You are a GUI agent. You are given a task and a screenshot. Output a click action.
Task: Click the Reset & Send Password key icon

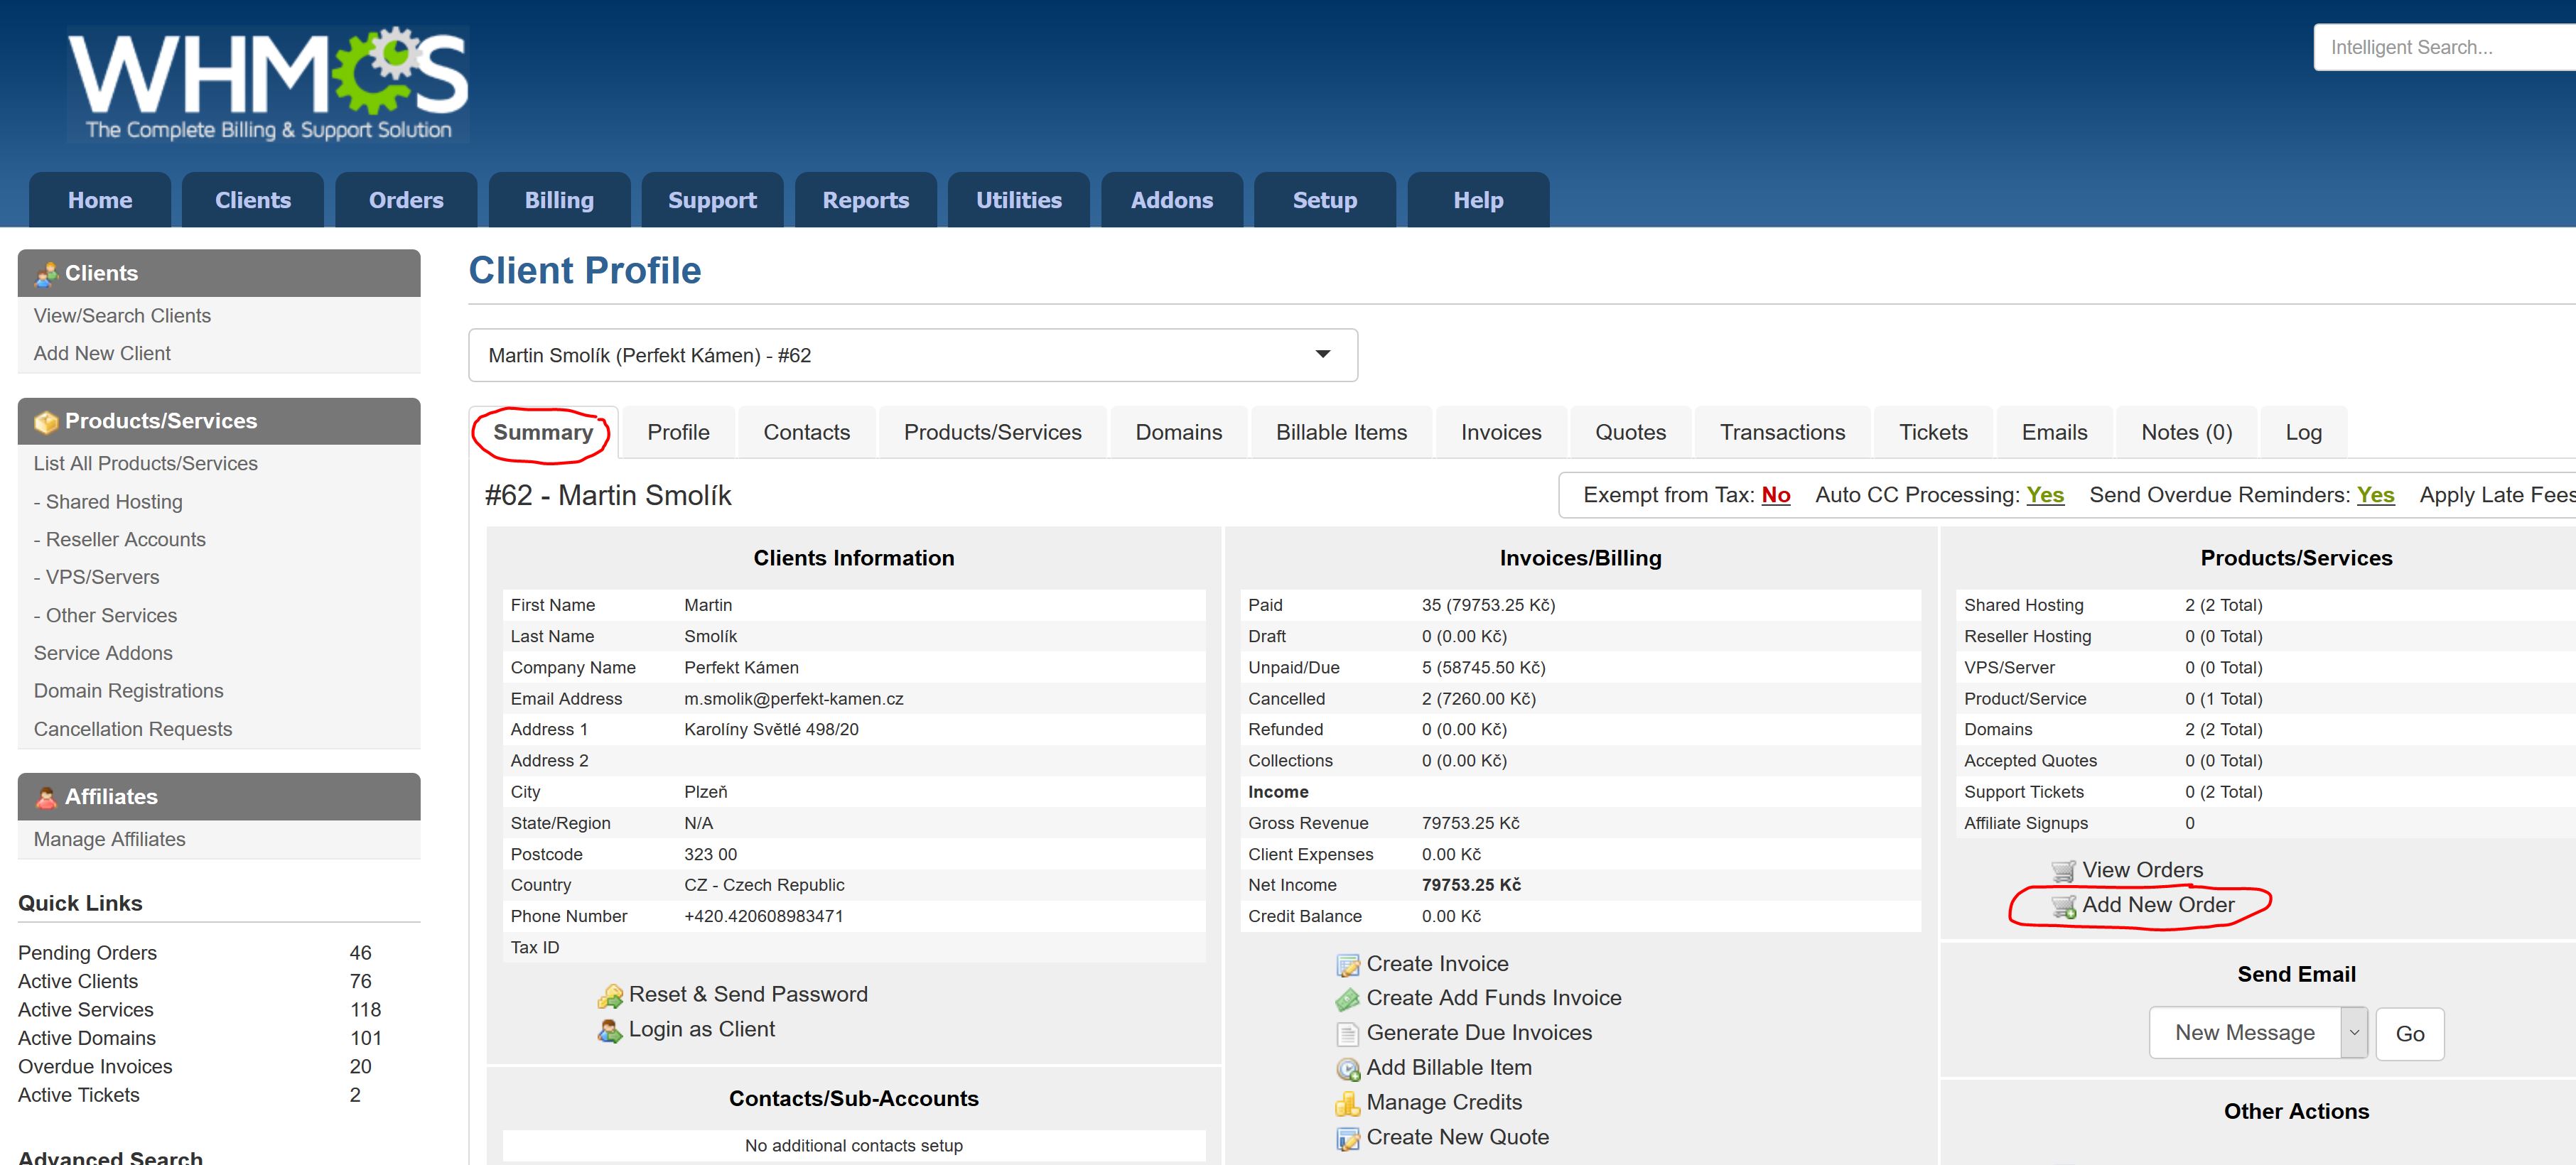pyautogui.click(x=609, y=996)
